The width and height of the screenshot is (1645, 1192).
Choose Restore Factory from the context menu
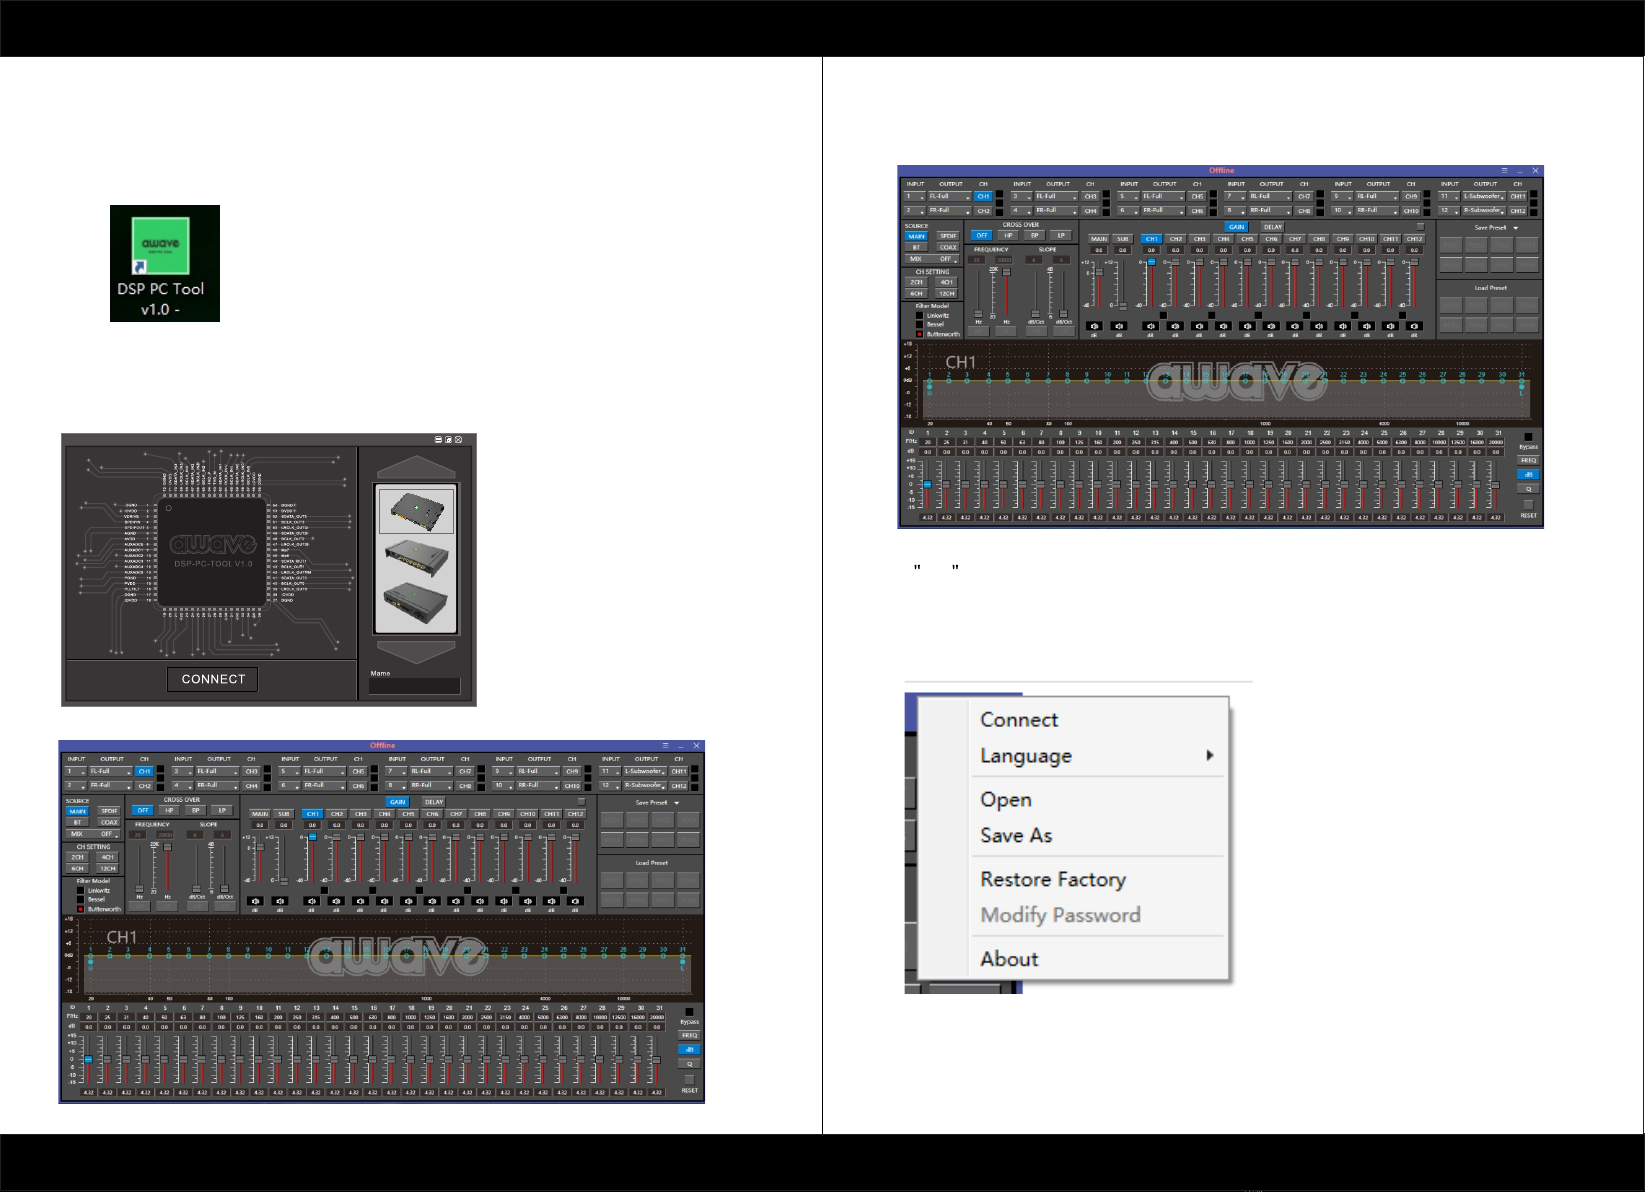tap(1053, 879)
